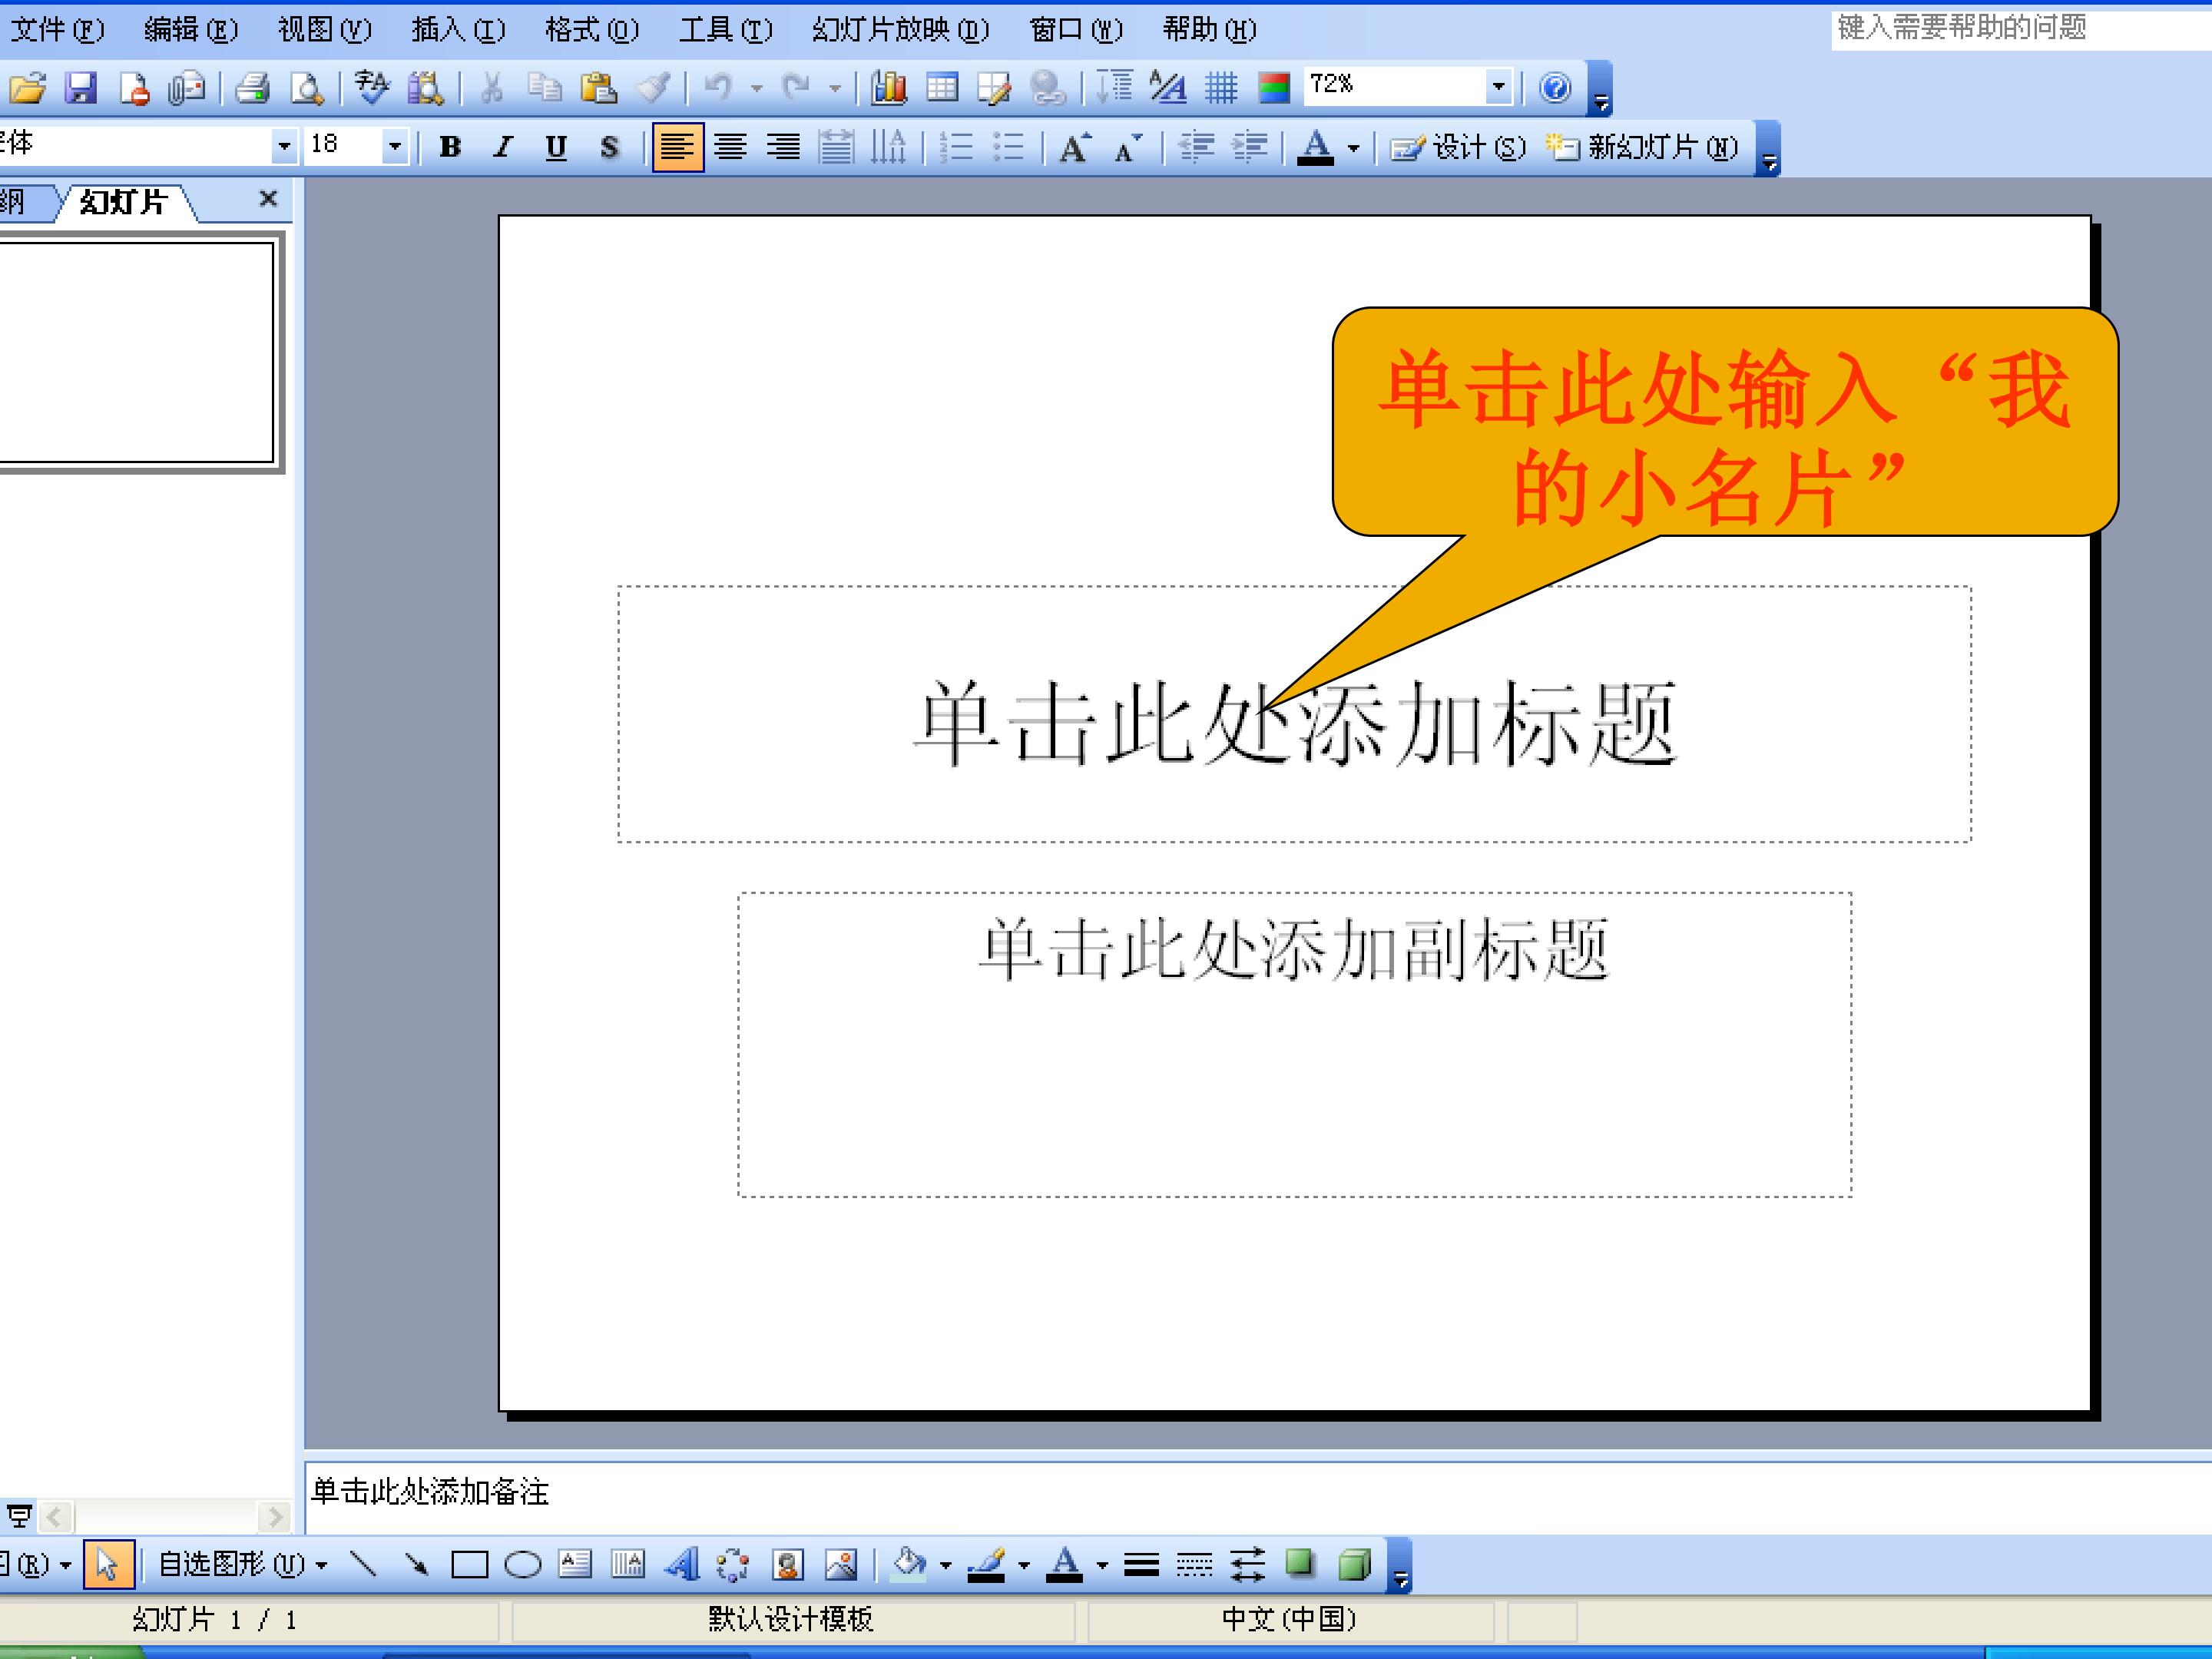
Task: Click the 设计 (Design) button
Action: [x=1459, y=148]
